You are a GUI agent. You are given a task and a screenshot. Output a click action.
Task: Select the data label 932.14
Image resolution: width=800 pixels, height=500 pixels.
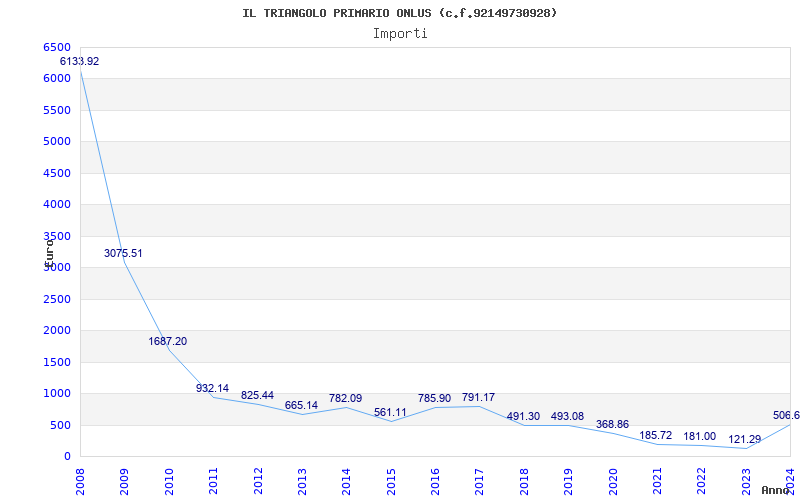(212, 388)
